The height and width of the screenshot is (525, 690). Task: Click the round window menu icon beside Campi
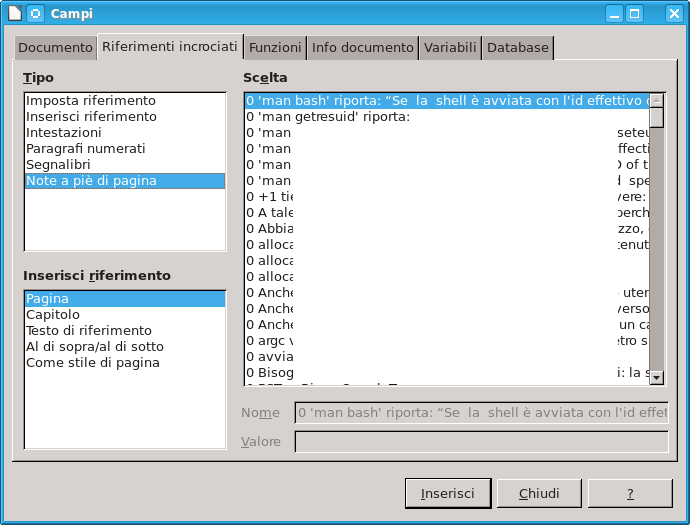point(35,13)
